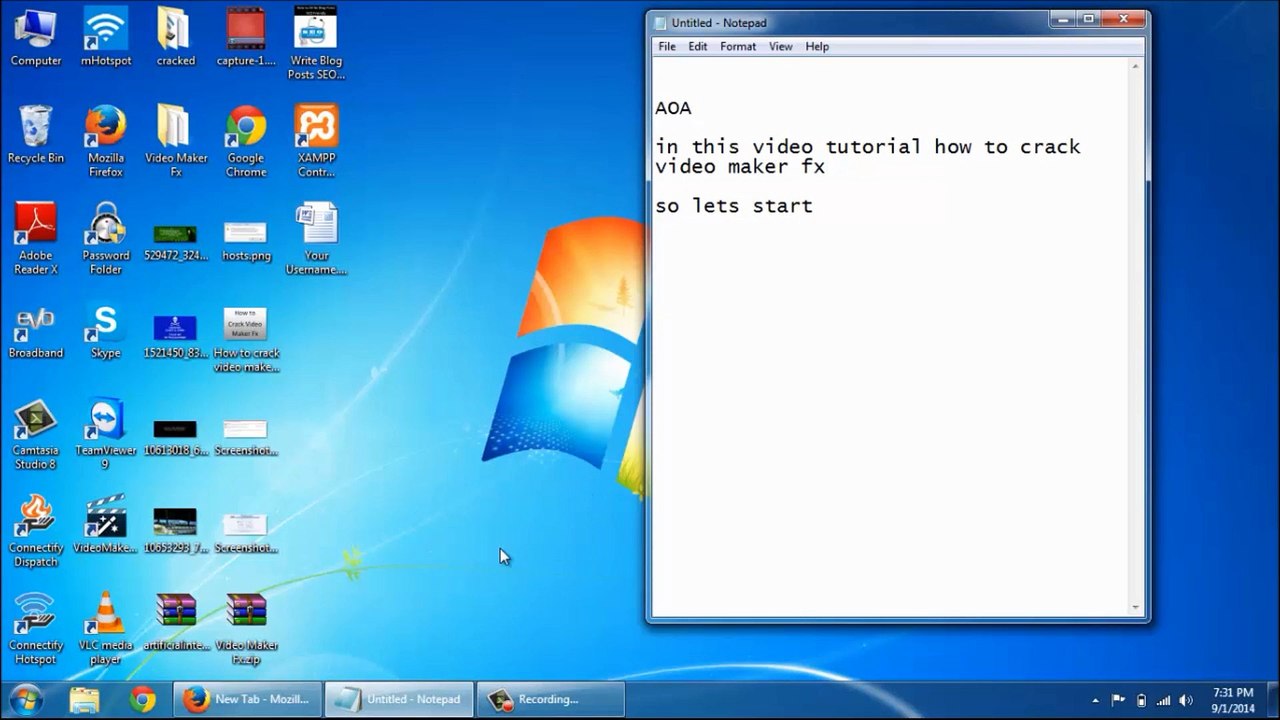Switch to the New Tab - Mozilla taskbar button
Screen dimensions: 1280x720
(248, 699)
